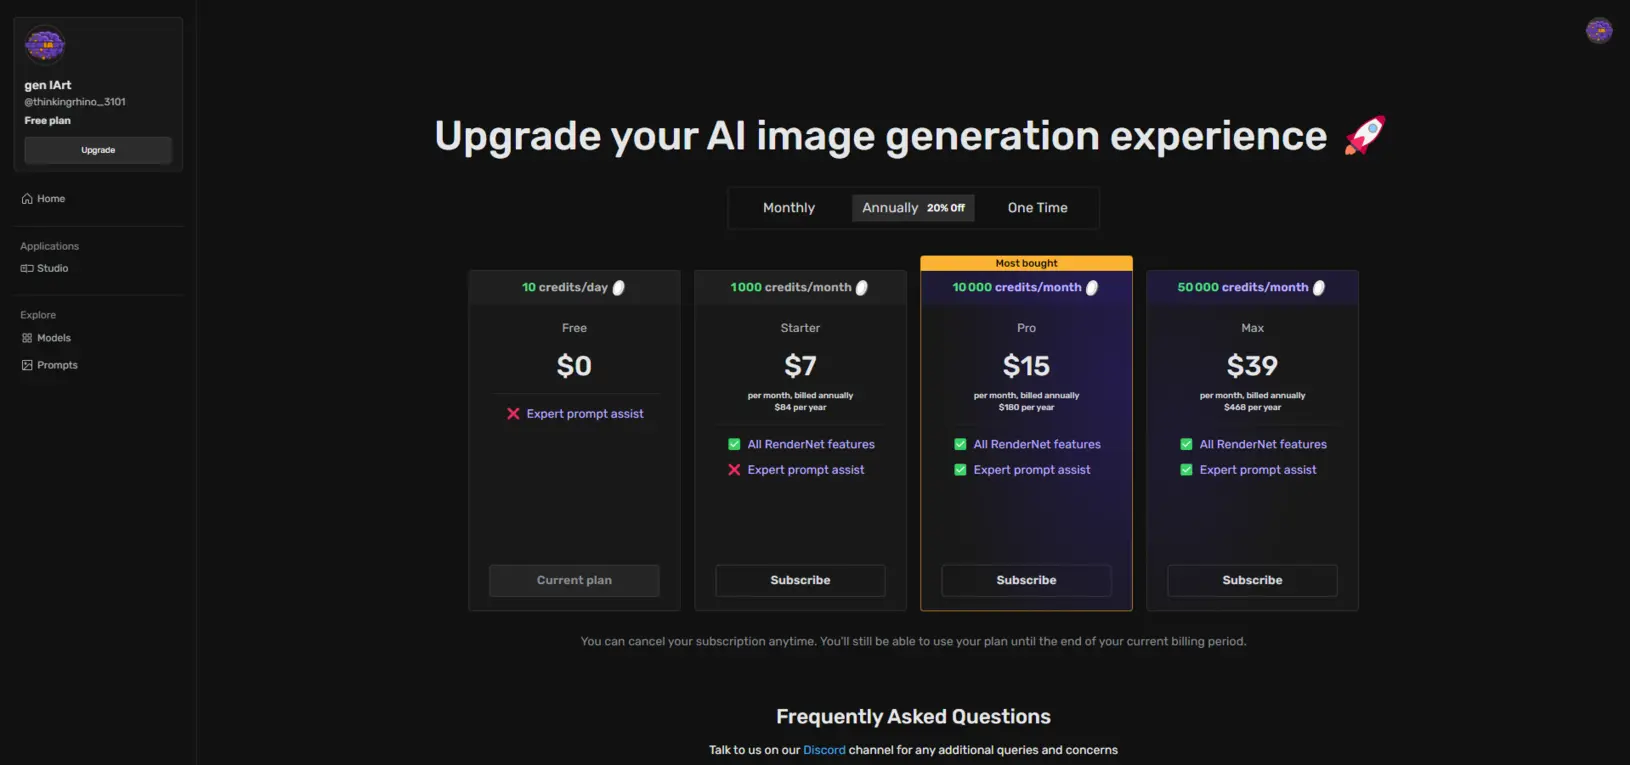Subscribe to the Max plan
This screenshot has width=1630, height=765.
coord(1252,581)
